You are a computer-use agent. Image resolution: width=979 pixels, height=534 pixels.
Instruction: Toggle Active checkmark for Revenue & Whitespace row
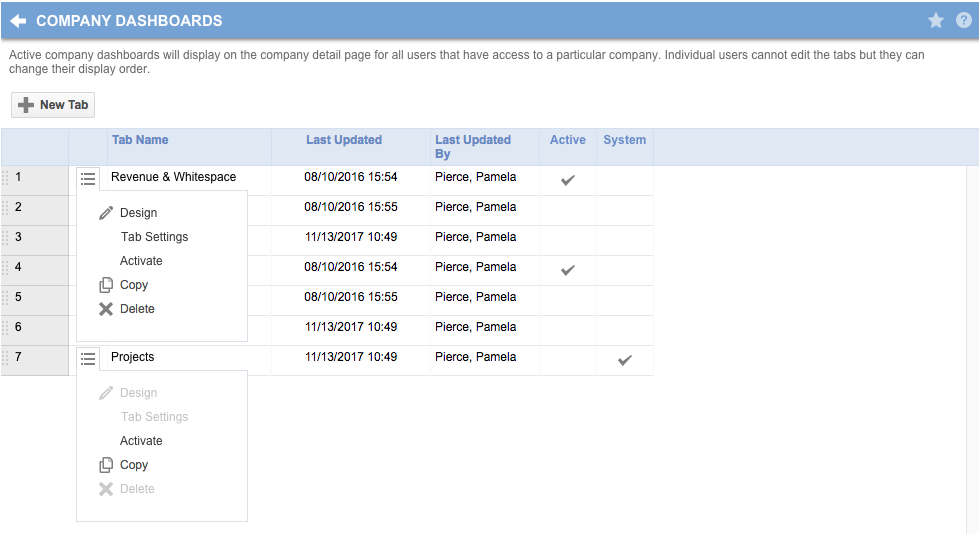(568, 179)
